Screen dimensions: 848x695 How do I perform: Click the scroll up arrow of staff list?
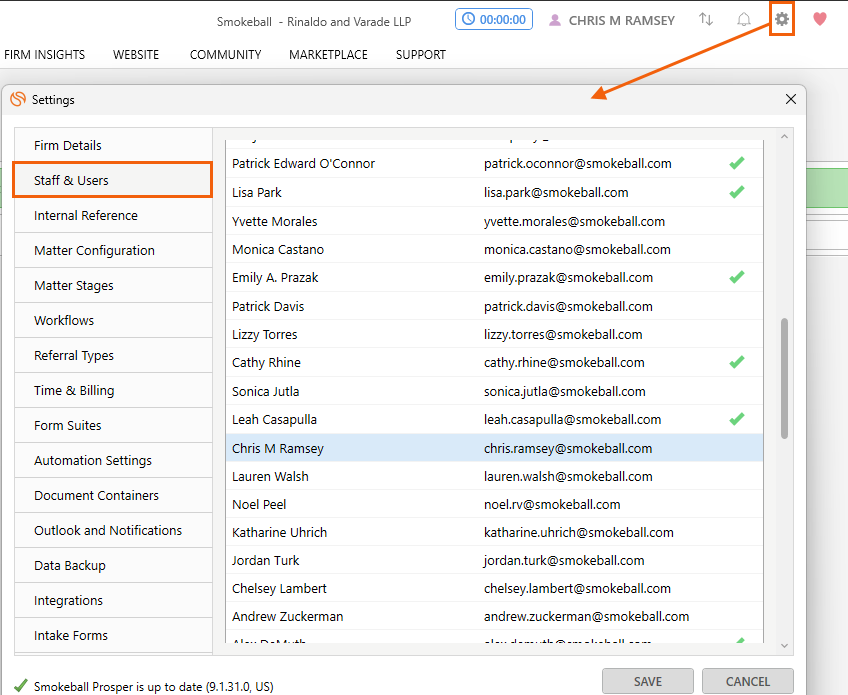784,137
